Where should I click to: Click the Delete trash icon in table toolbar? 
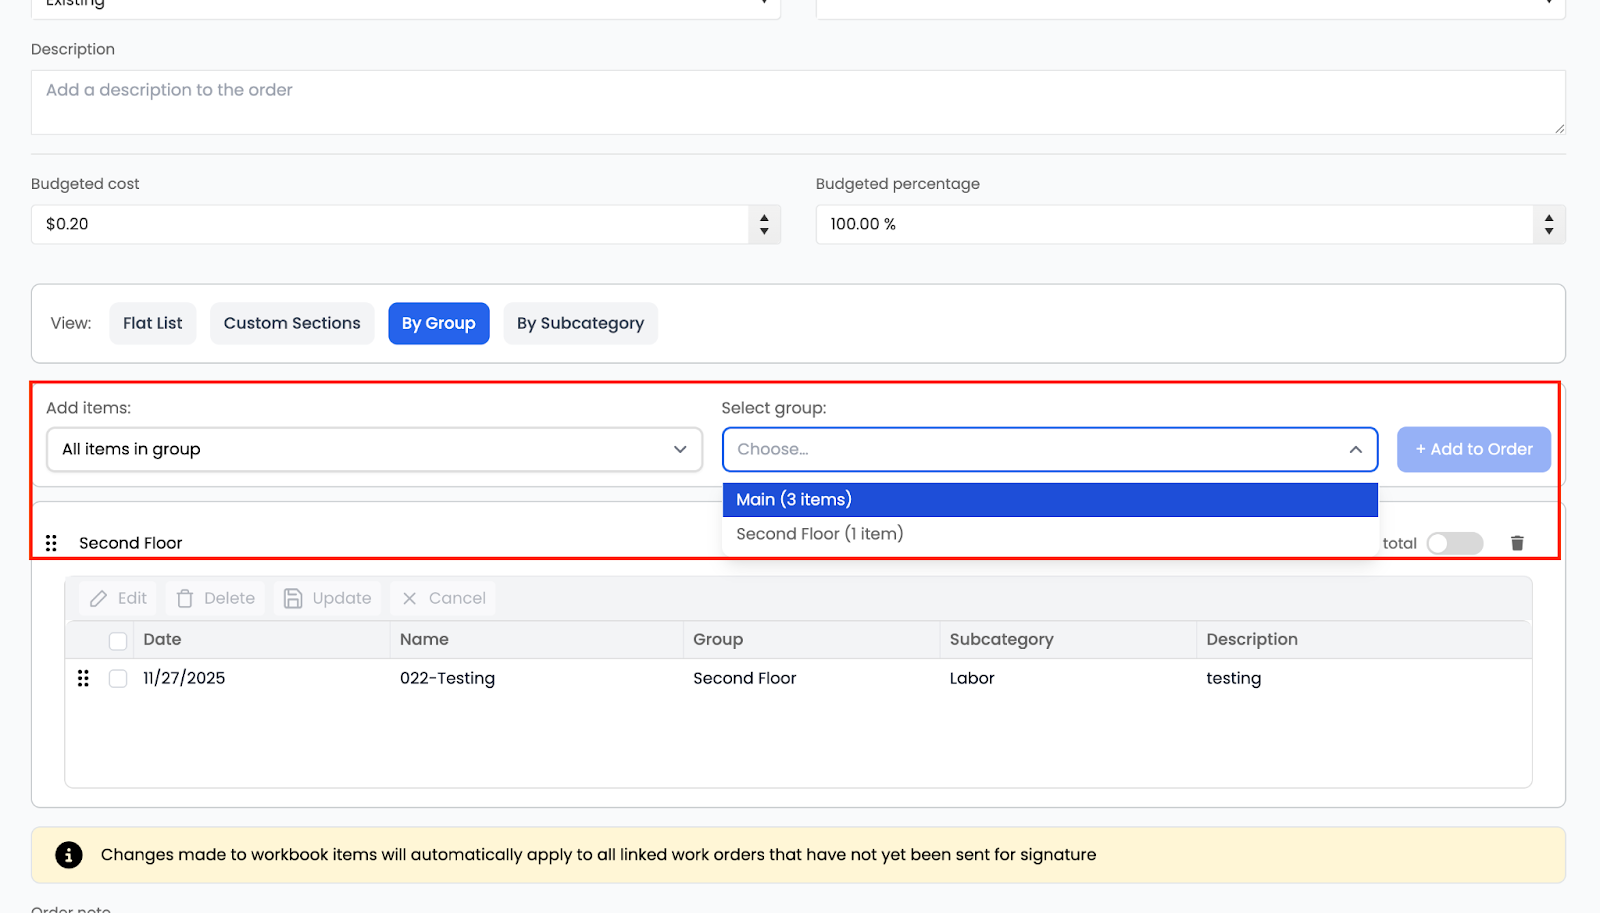185,598
